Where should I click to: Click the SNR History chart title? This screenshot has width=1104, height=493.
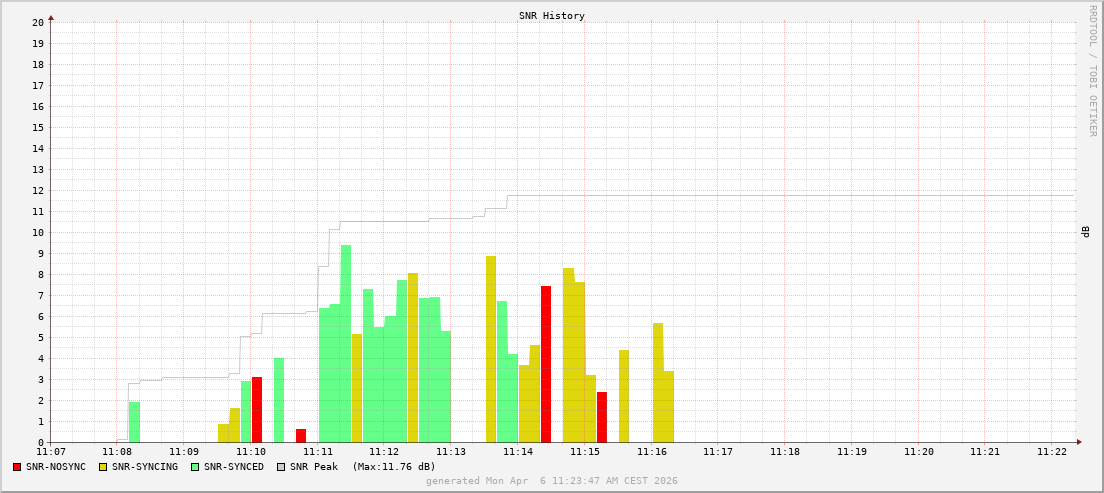tap(552, 16)
